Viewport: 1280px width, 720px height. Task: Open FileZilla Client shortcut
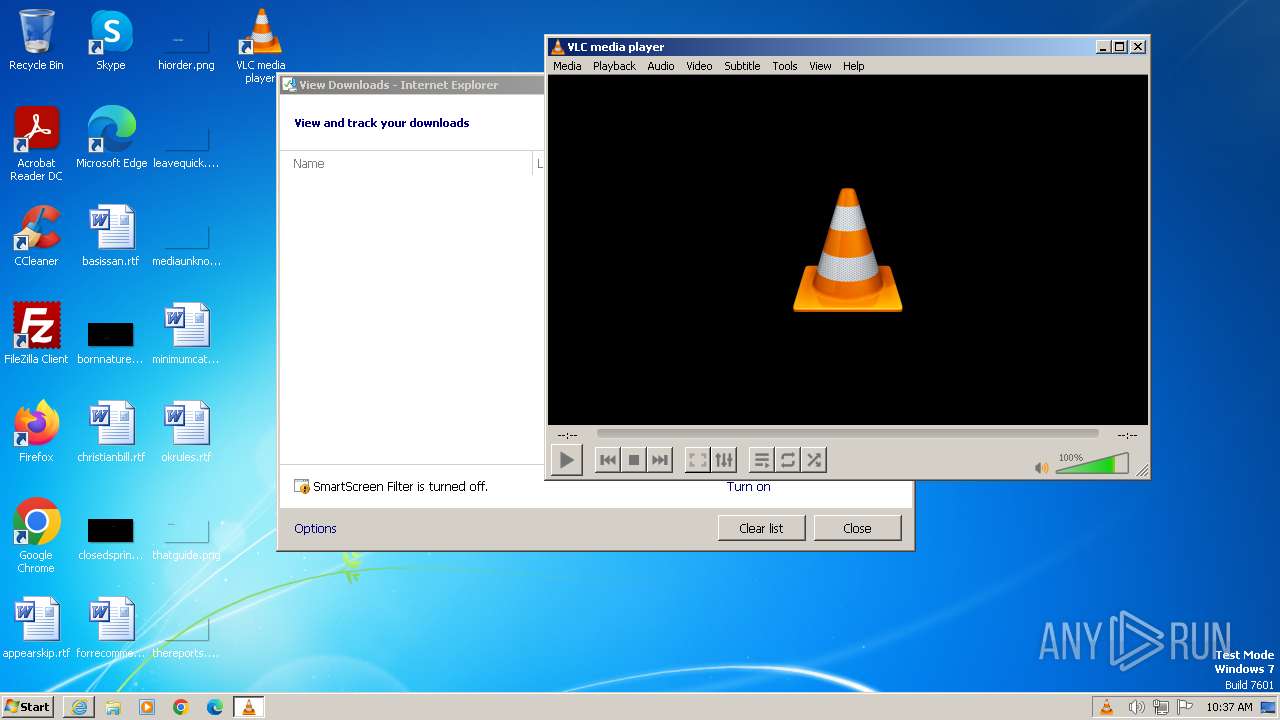[x=36, y=335]
